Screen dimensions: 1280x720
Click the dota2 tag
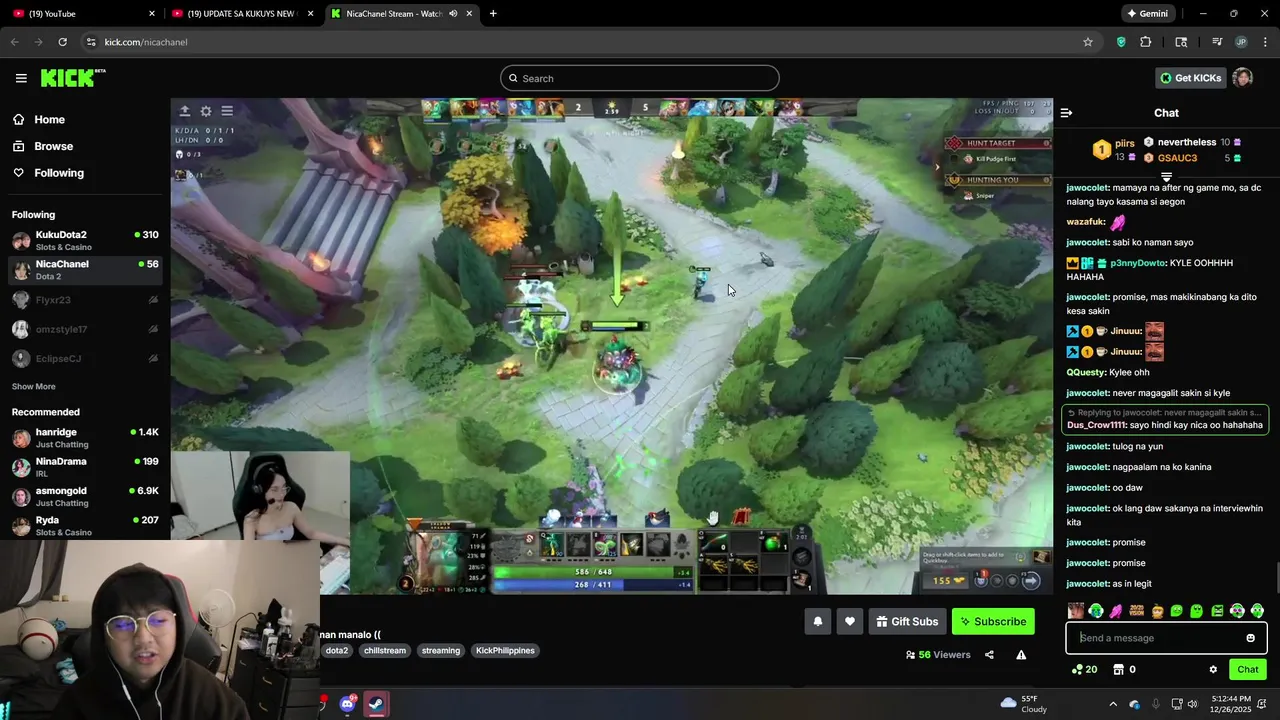[337, 651]
